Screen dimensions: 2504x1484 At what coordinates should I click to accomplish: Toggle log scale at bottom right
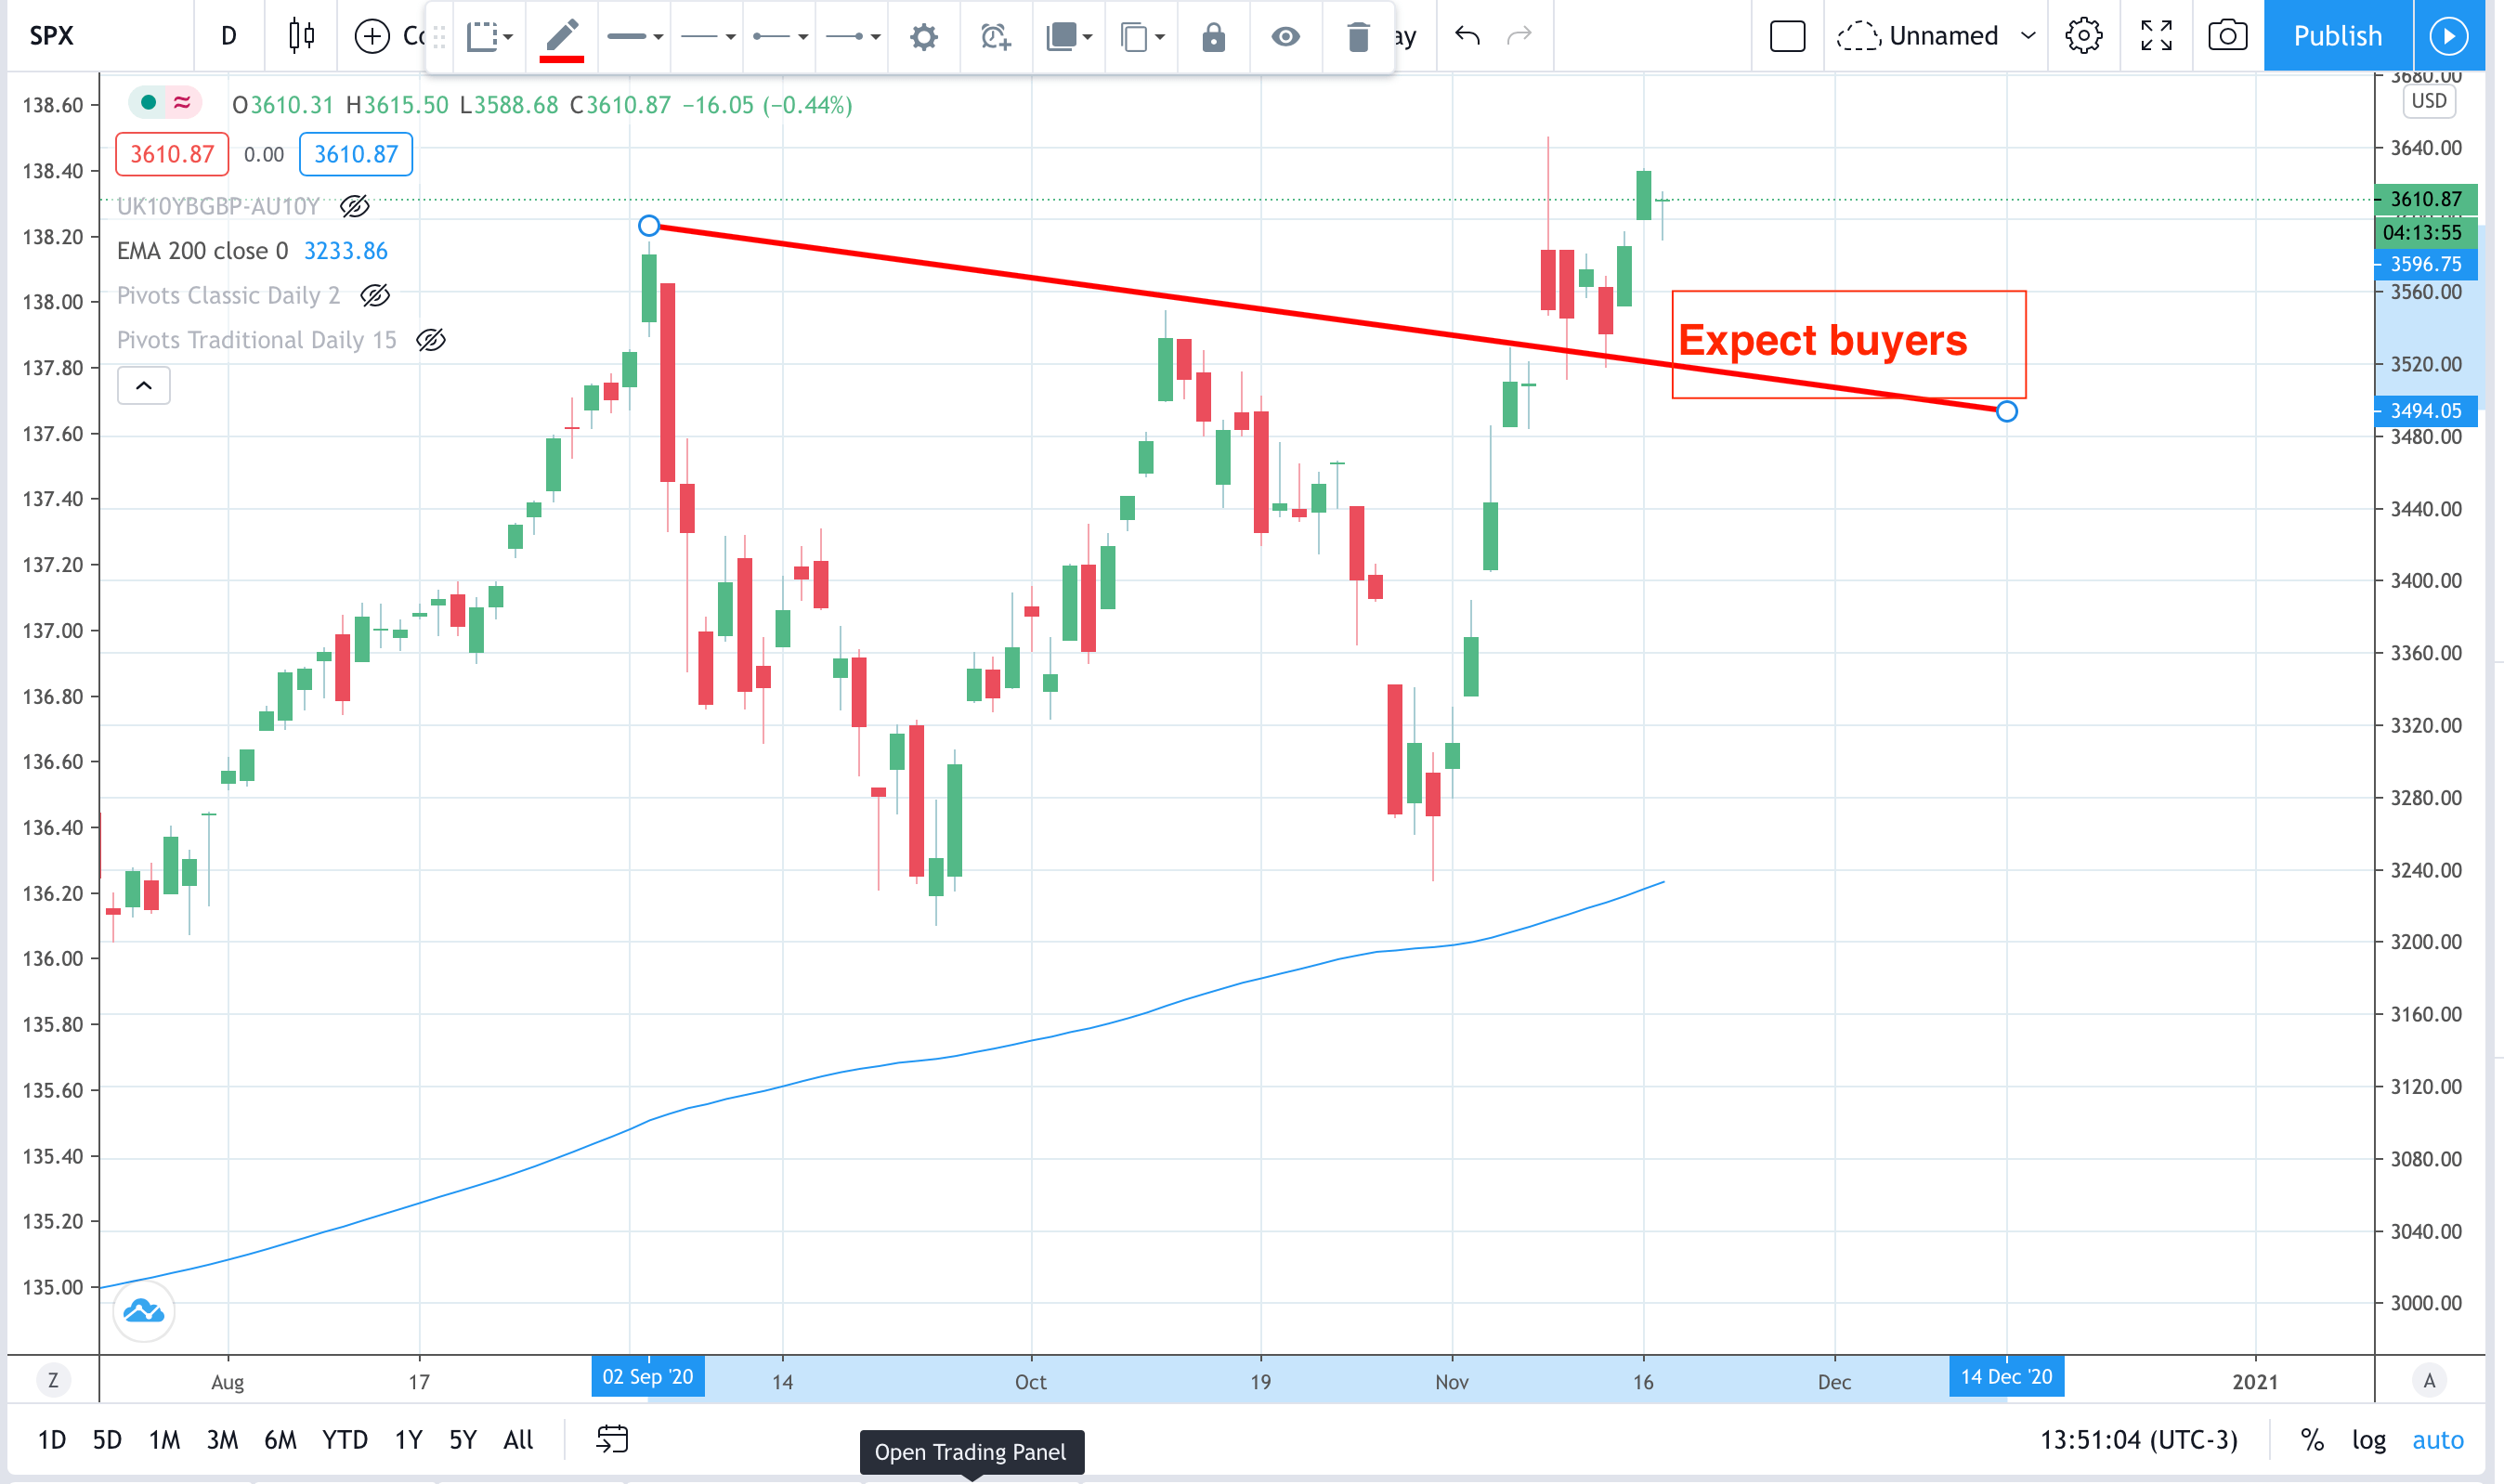pyautogui.click(x=2368, y=1439)
